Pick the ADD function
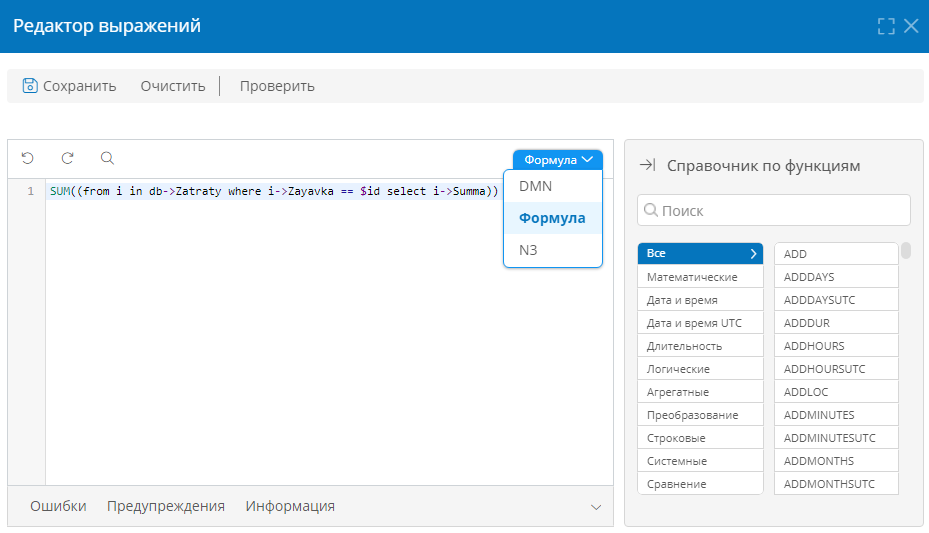Image resolution: width=929 pixels, height=533 pixels. (836, 253)
